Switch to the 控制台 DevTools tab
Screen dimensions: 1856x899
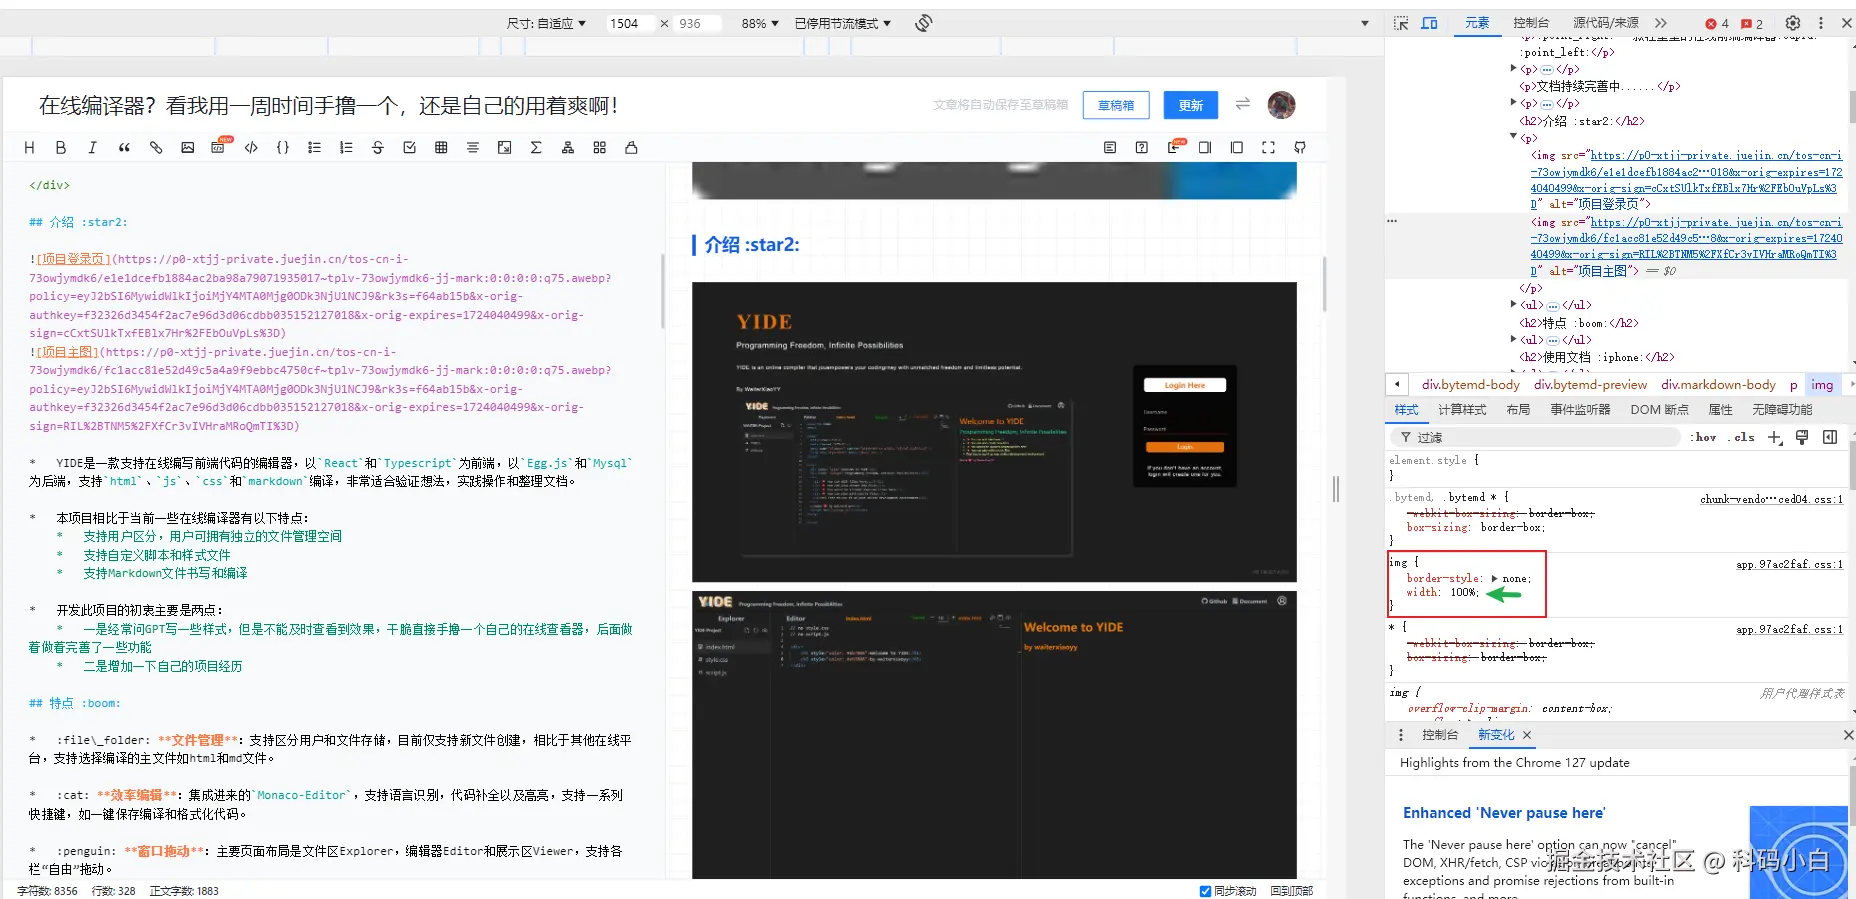[1531, 23]
